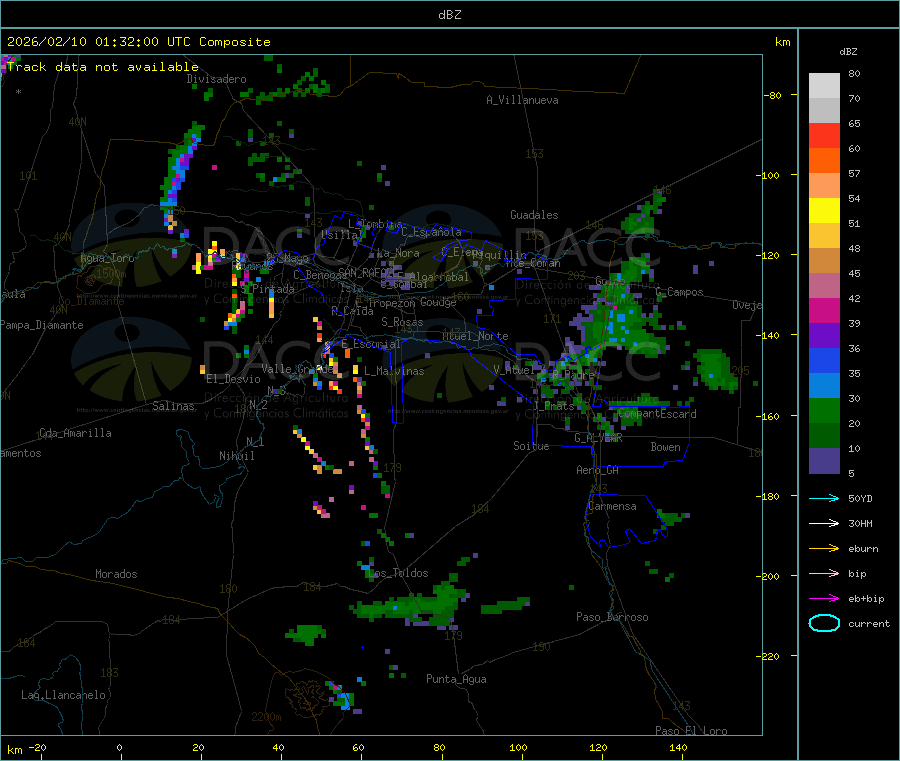Click the '-80' tick on the vertical km axis
Viewport: 900px width, 761px height.
[x=773, y=95]
